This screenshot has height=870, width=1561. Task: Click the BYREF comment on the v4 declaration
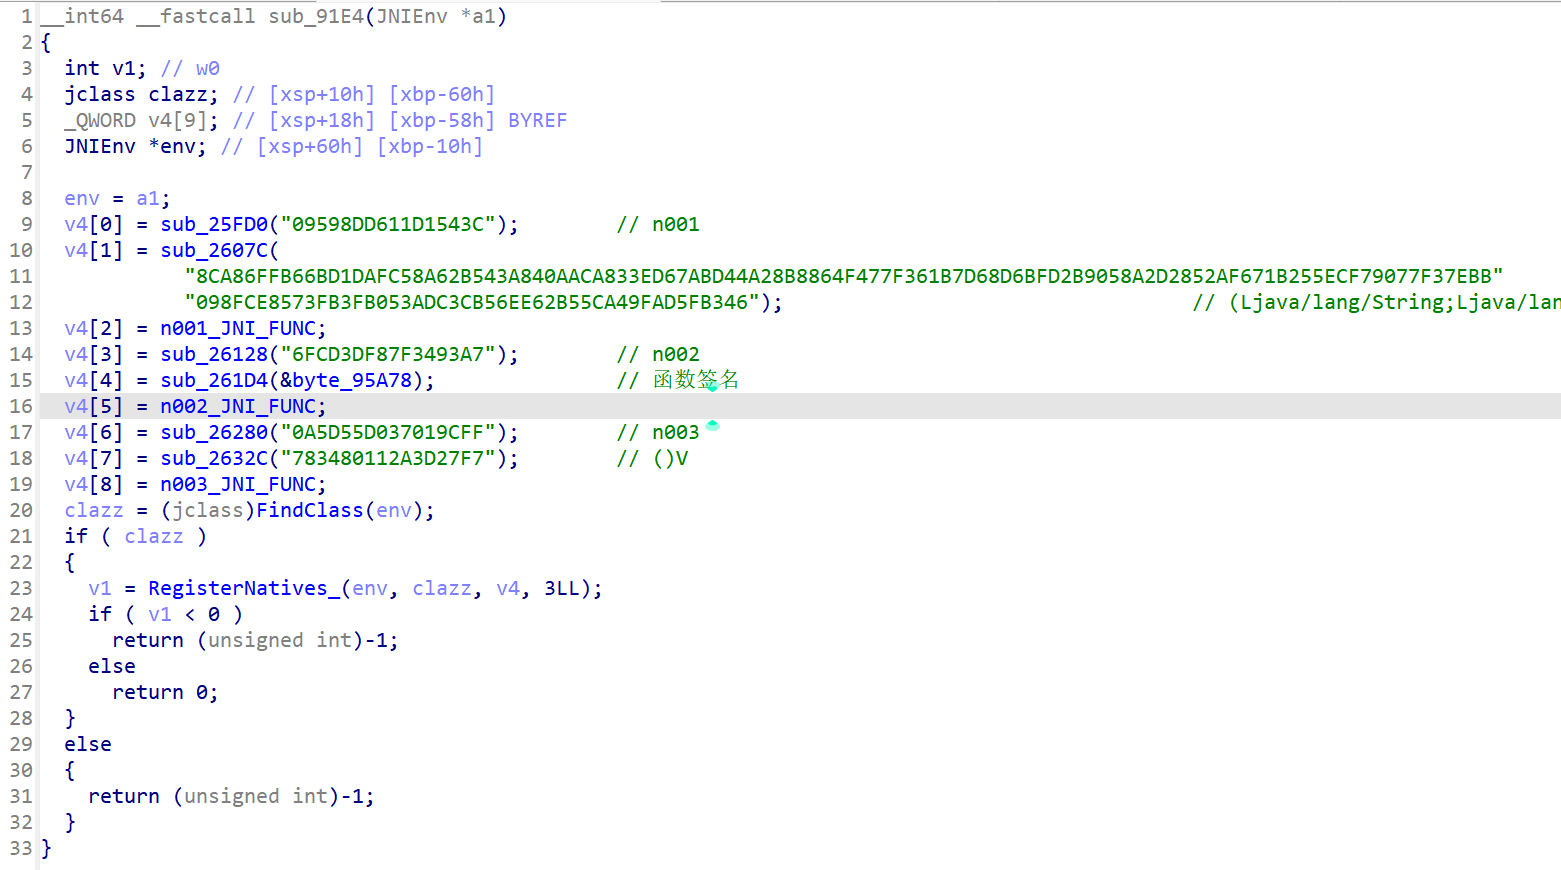(x=538, y=120)
